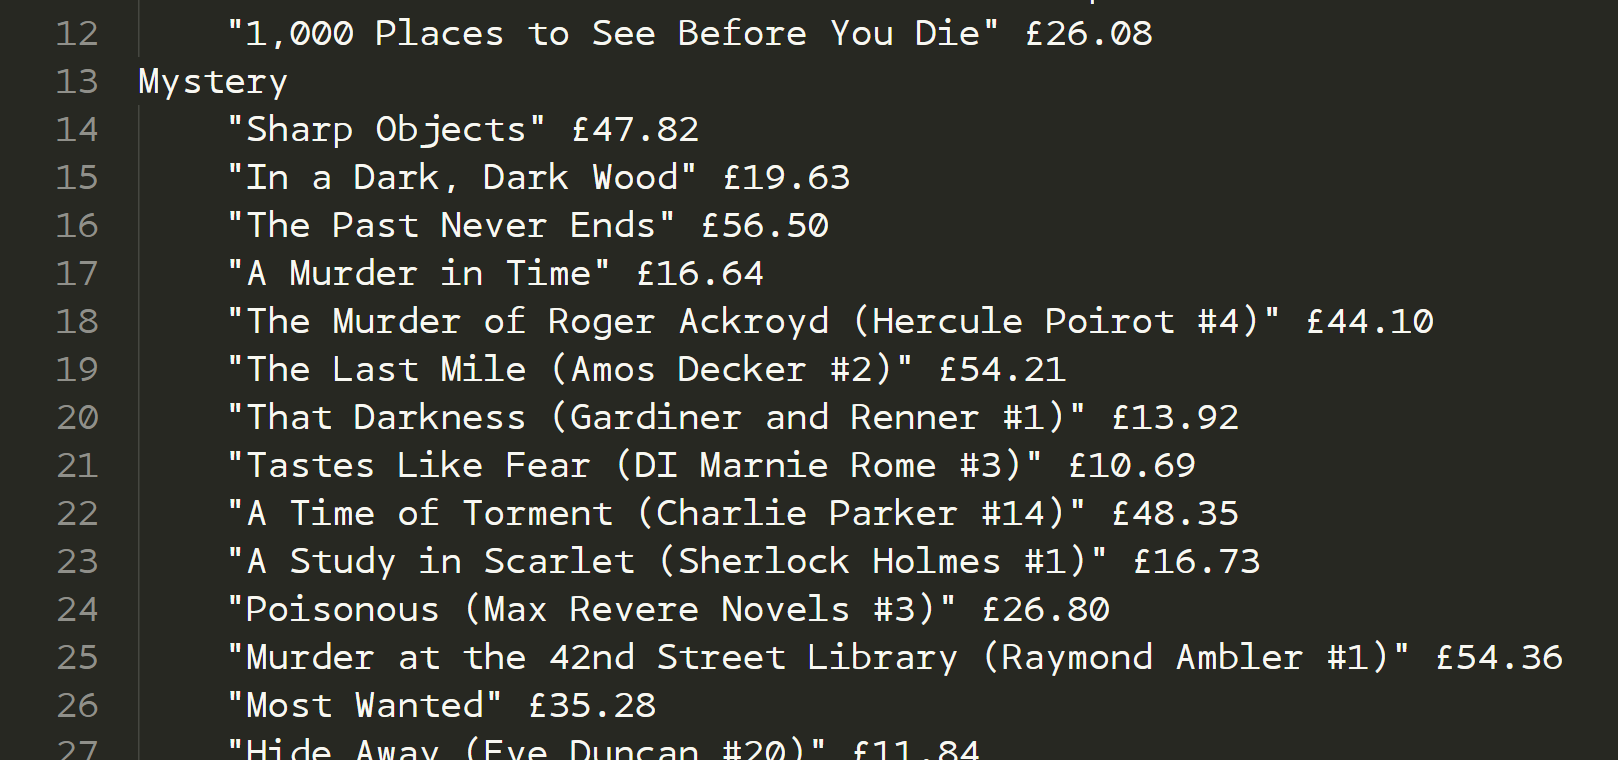Screen dimensions: 1618x760
Task: Click the word Poisonous on line 24
Action: tap(343, 609)
